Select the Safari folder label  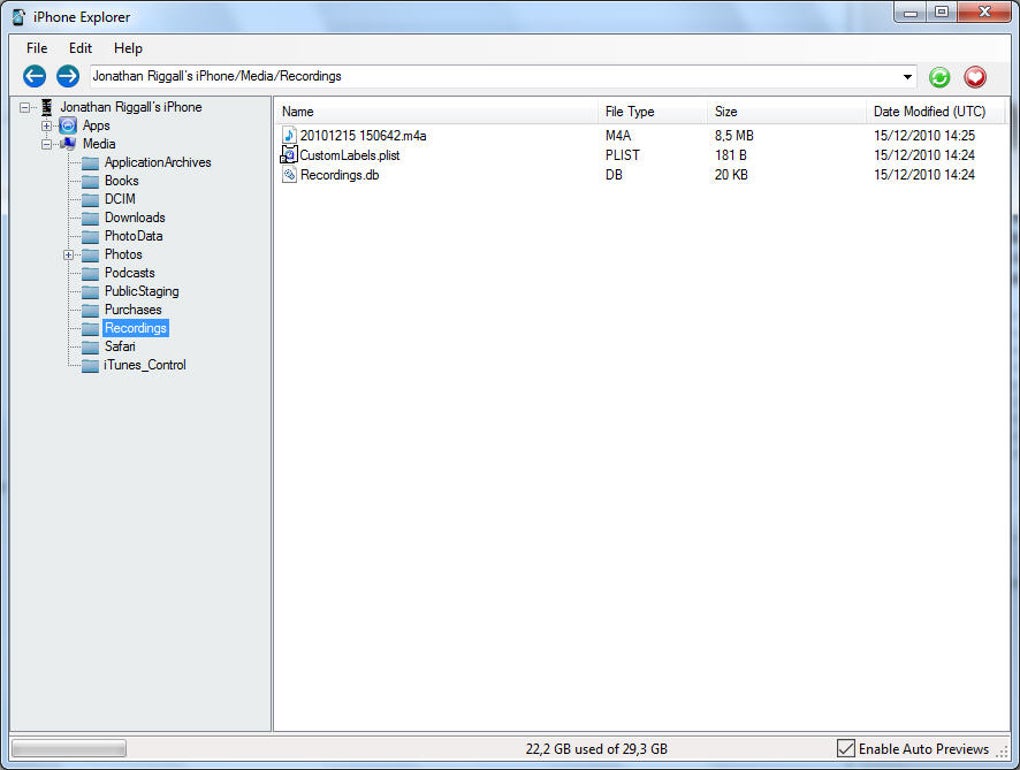[x=120, y=346]
